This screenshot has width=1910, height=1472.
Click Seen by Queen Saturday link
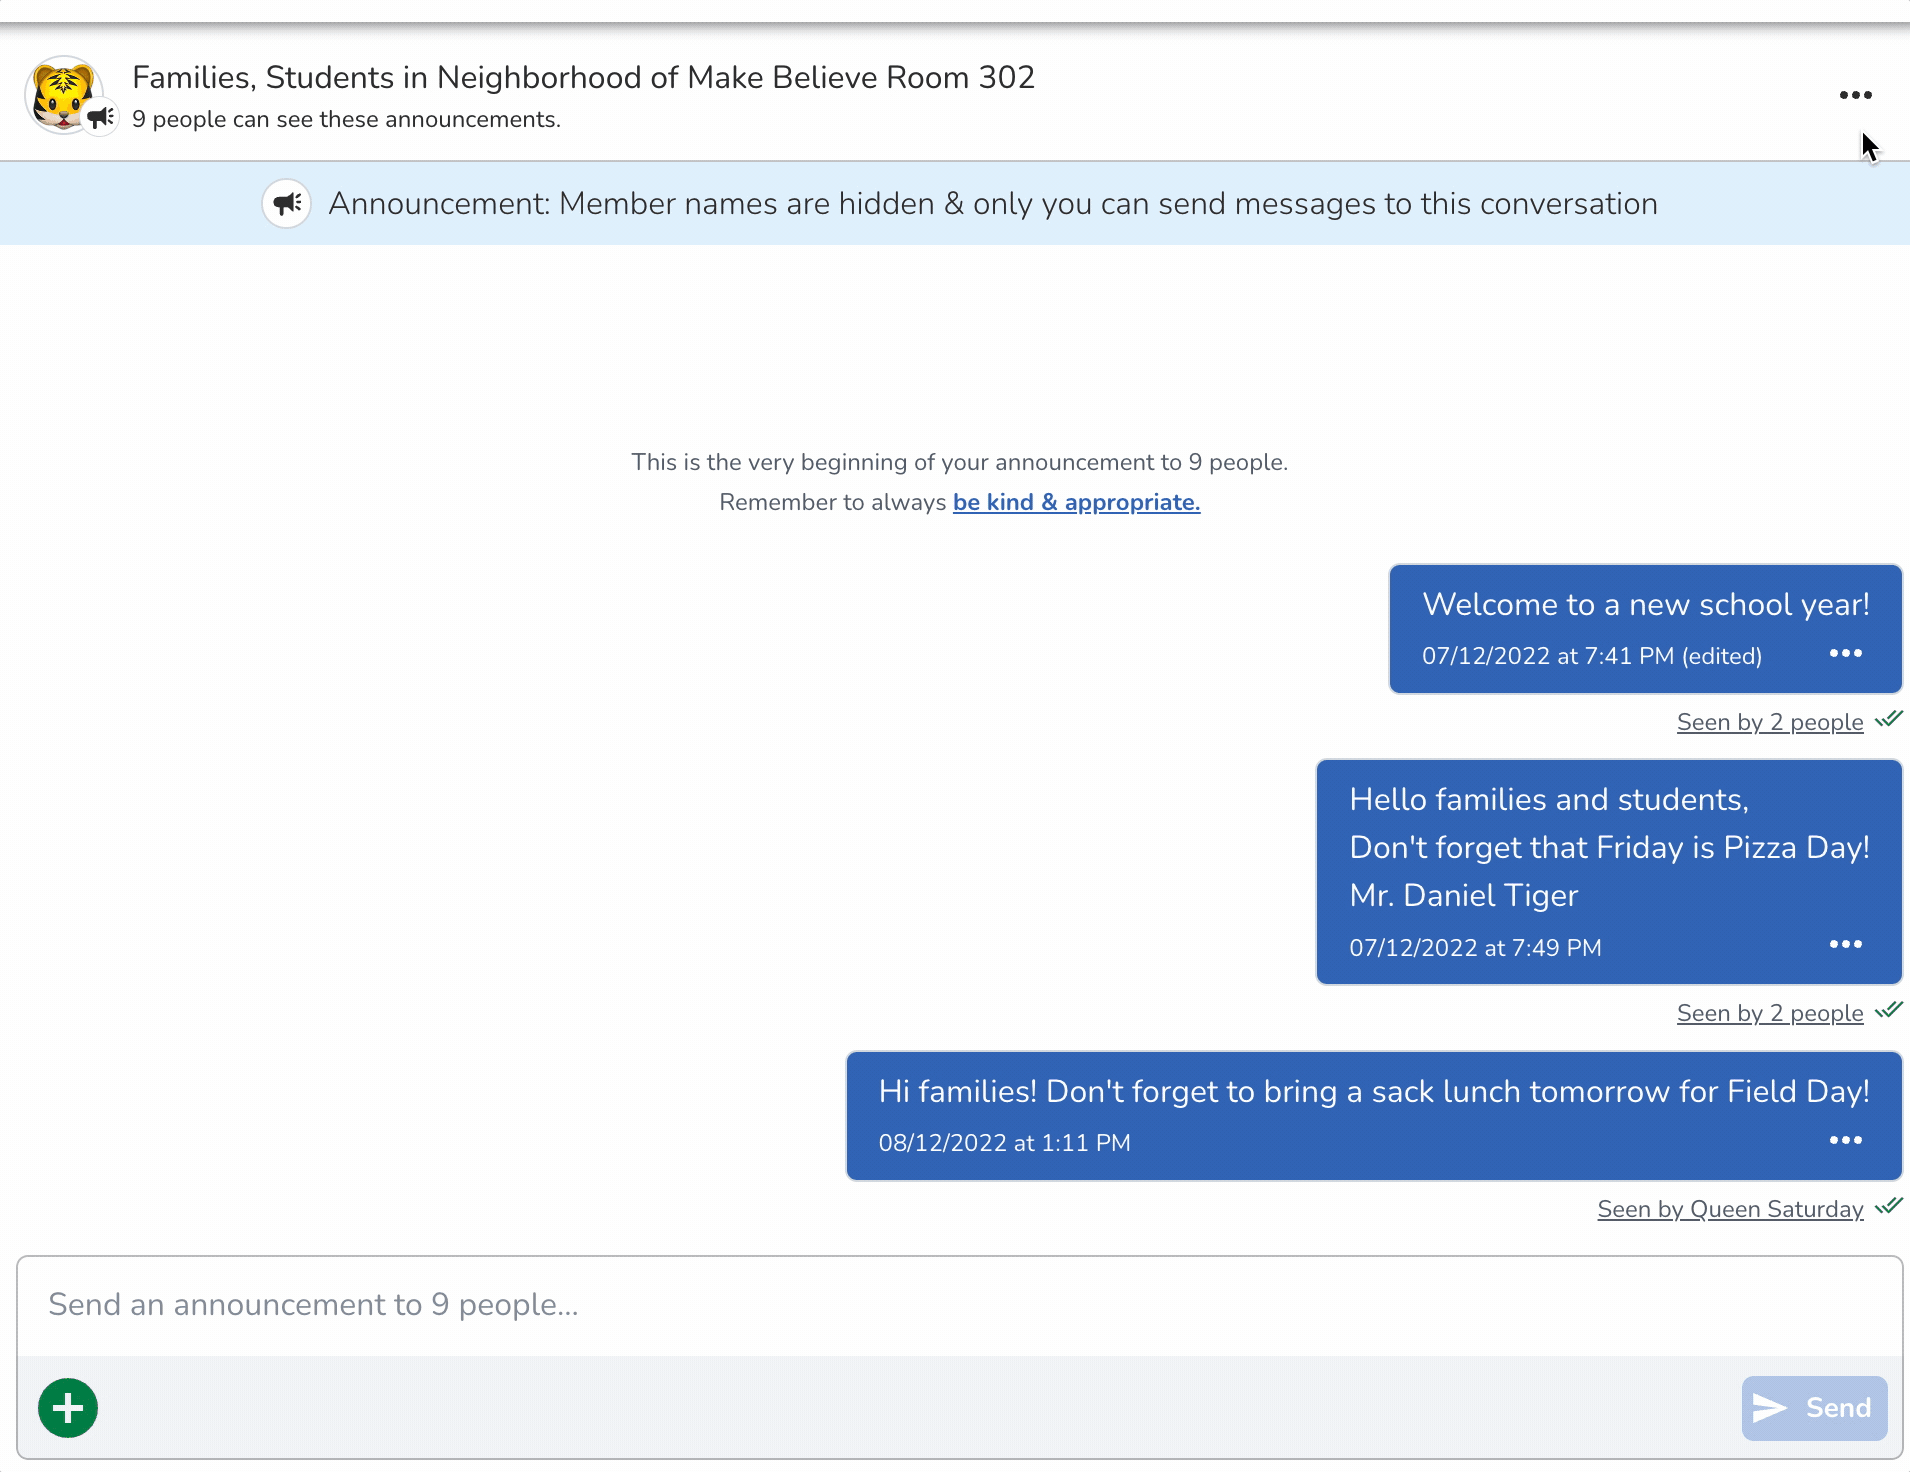pos(1730,1209)
